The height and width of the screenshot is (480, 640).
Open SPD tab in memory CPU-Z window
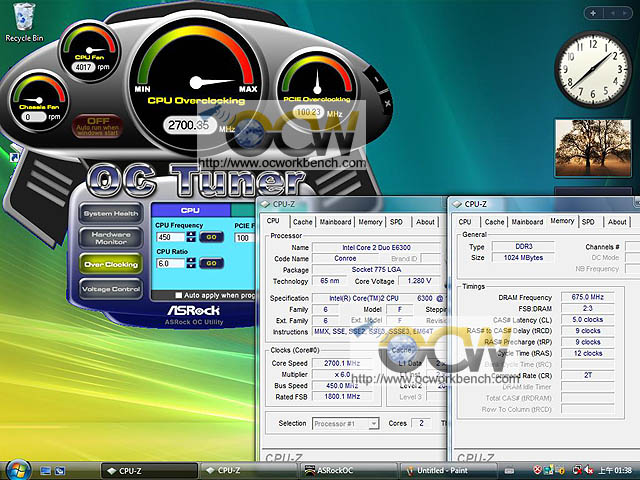click(588, 222)
